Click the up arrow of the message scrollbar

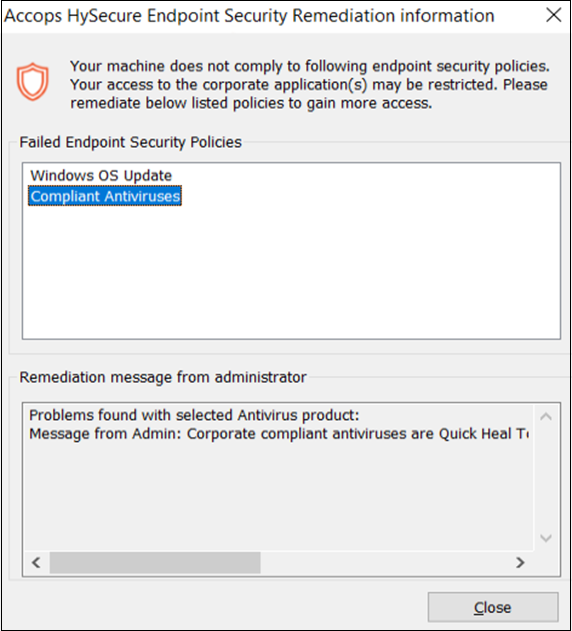click(546, 417)
